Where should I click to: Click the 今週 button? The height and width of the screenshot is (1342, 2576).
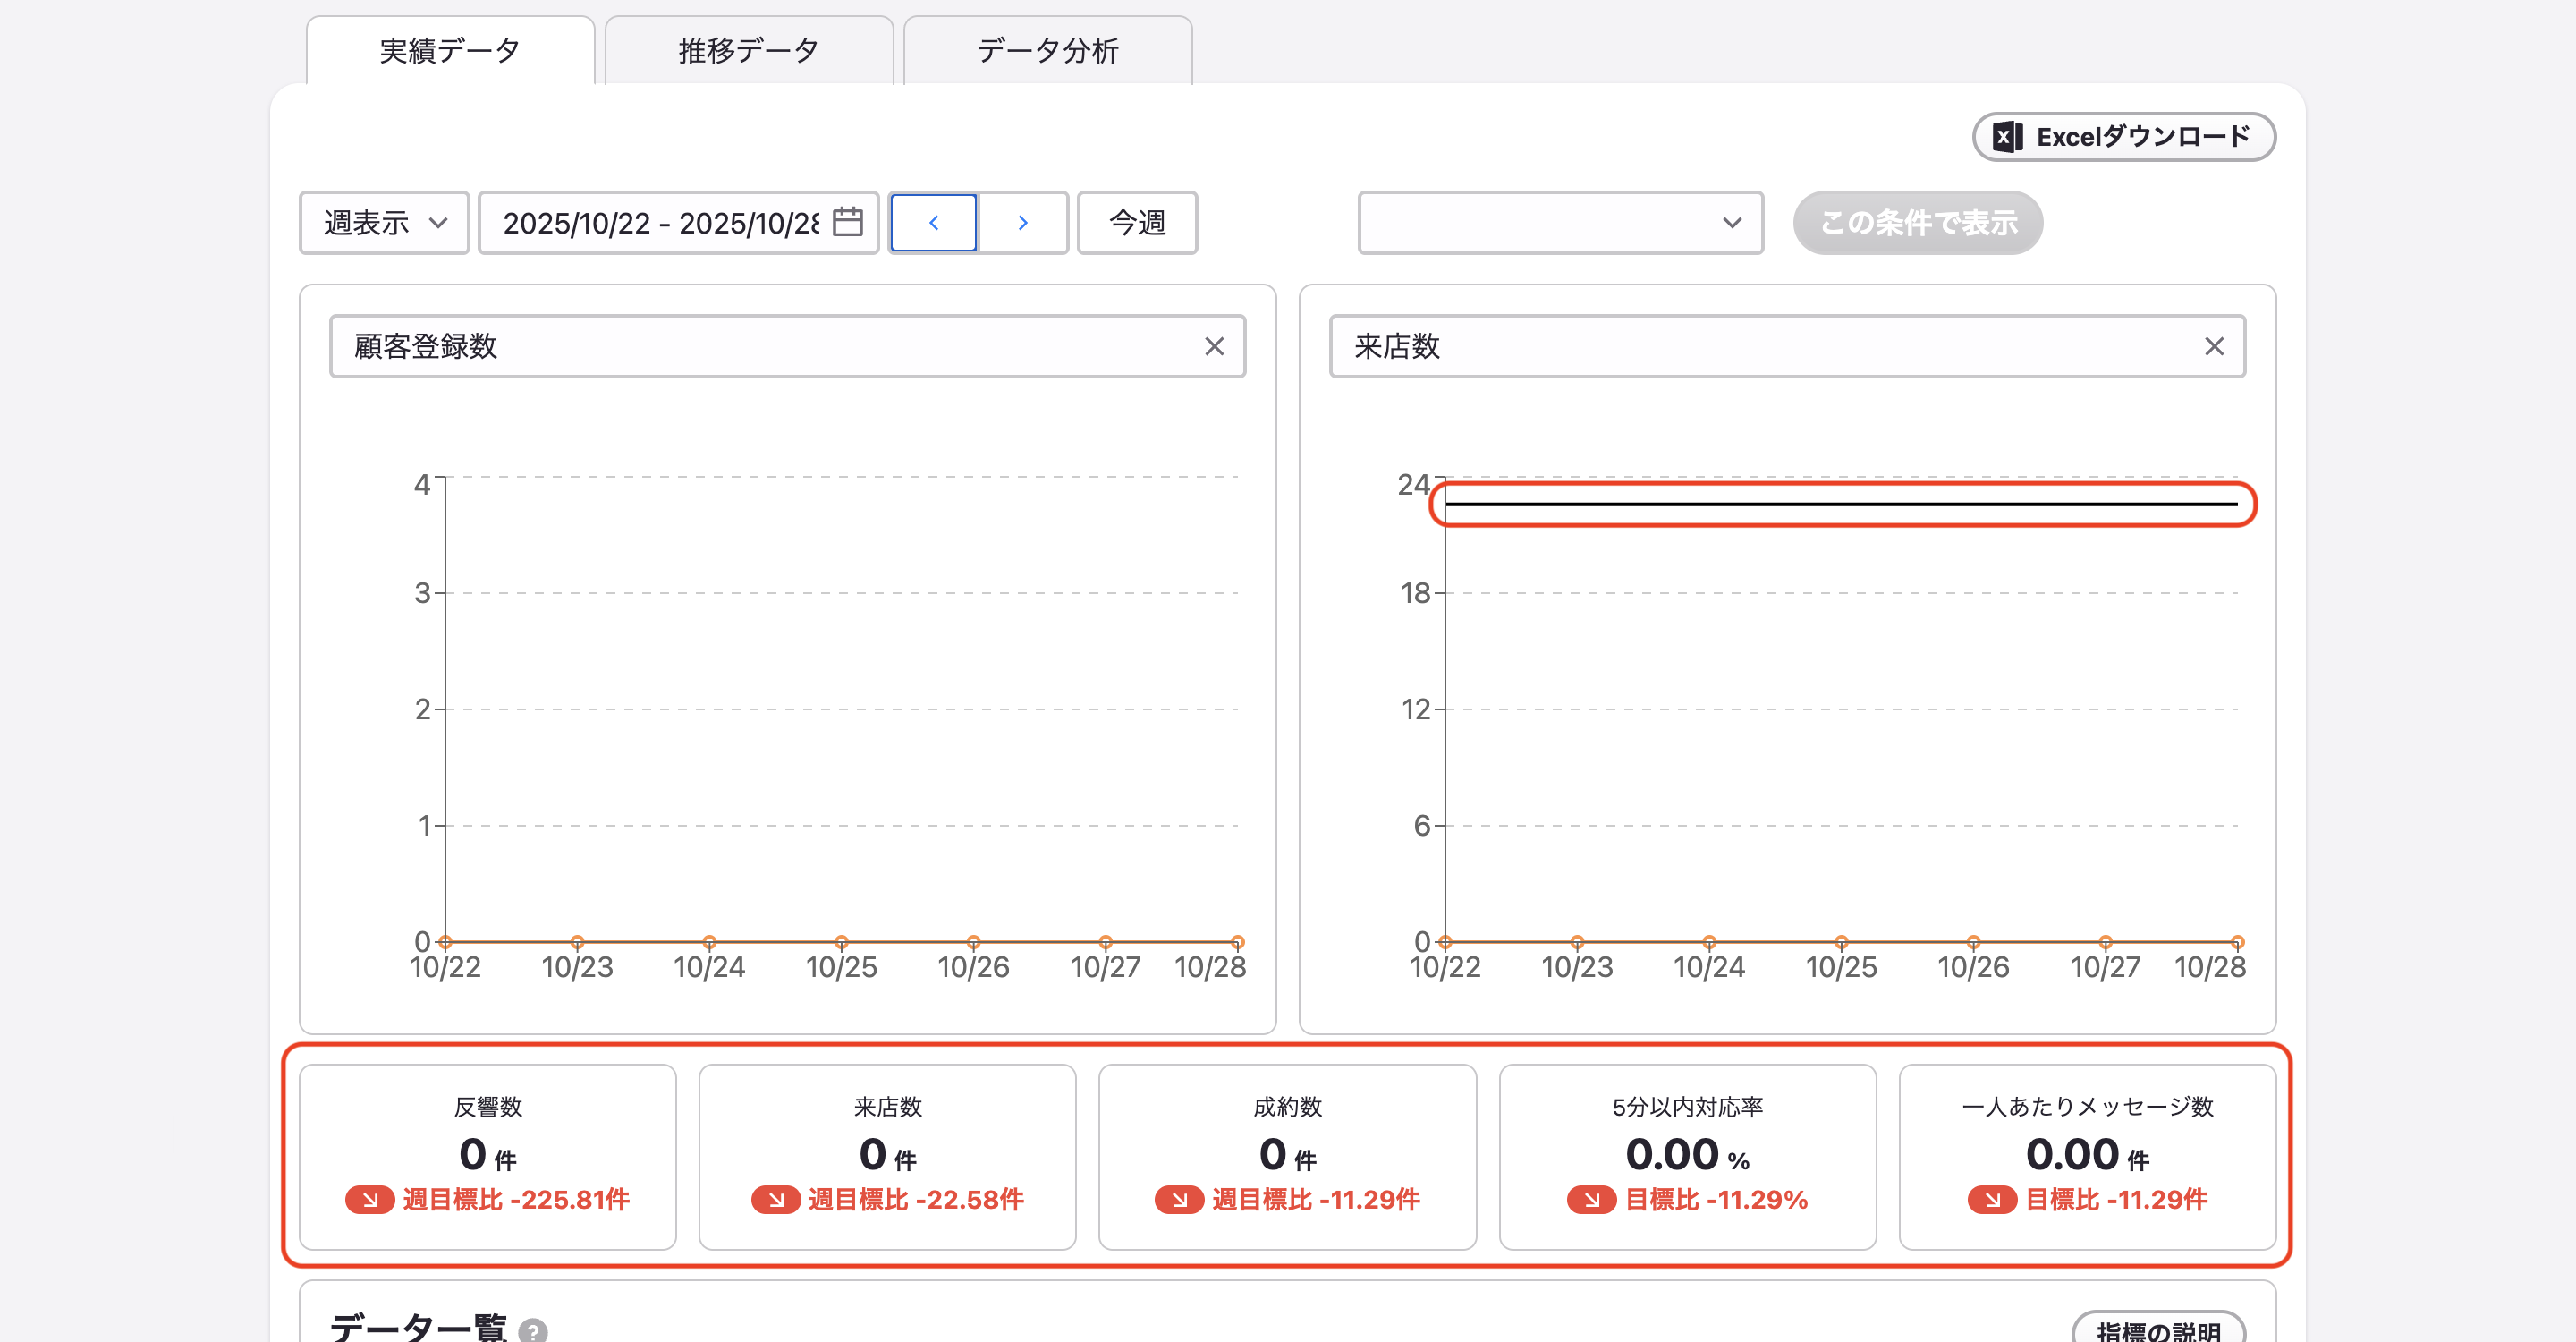tap(1137, 222)
